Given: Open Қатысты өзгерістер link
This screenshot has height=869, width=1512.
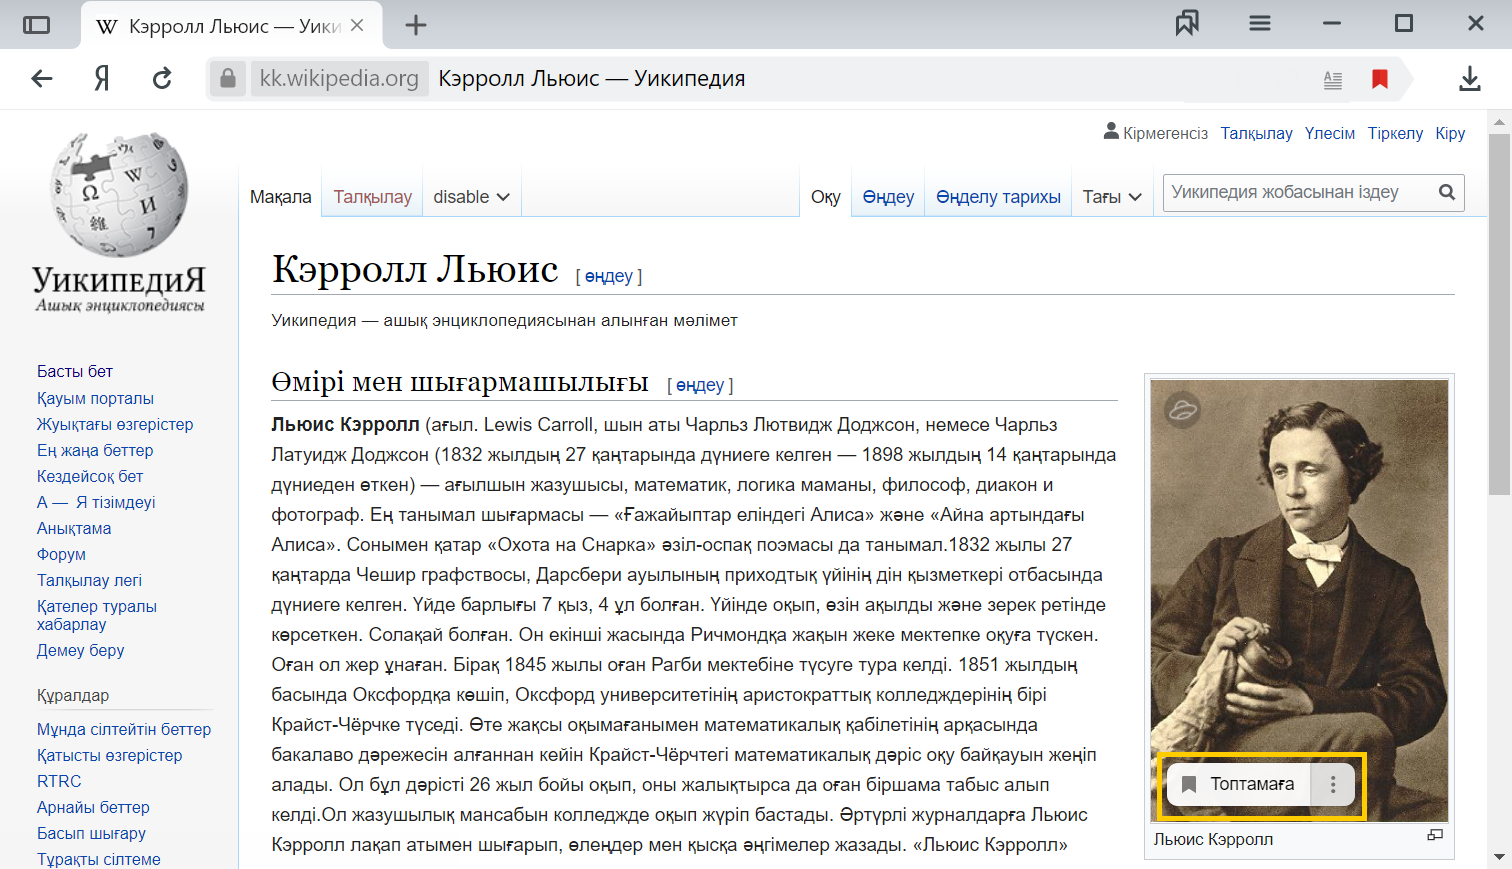Looking at the screenshot, I should pyautogui.click(x=110, y=755).
